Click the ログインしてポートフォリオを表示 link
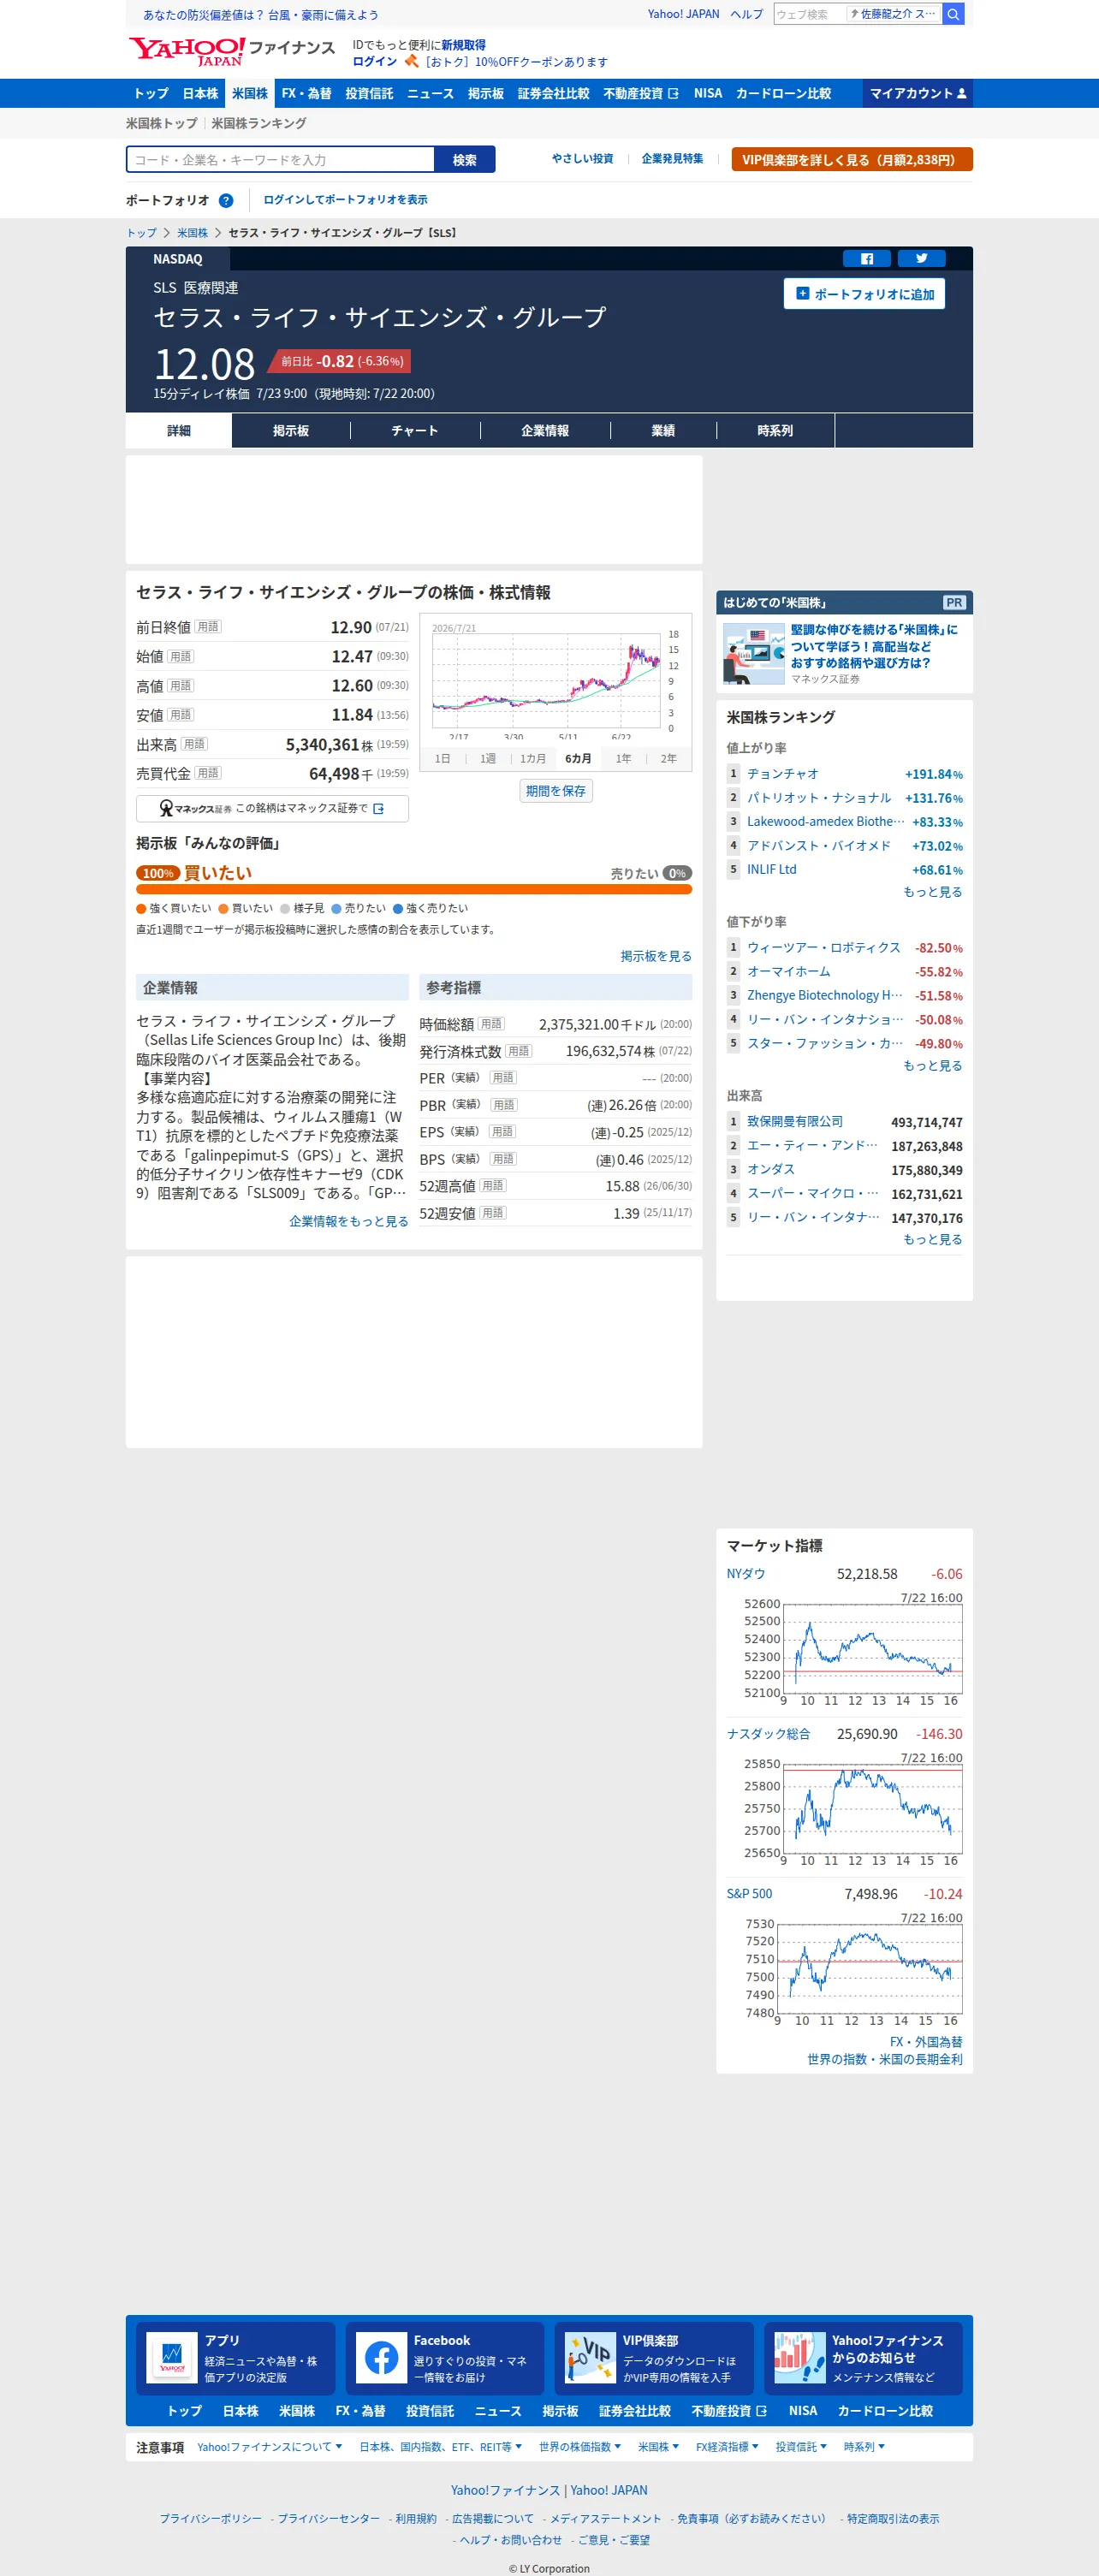This screenshot has width=1099, height=2576. tap(345, 200)
